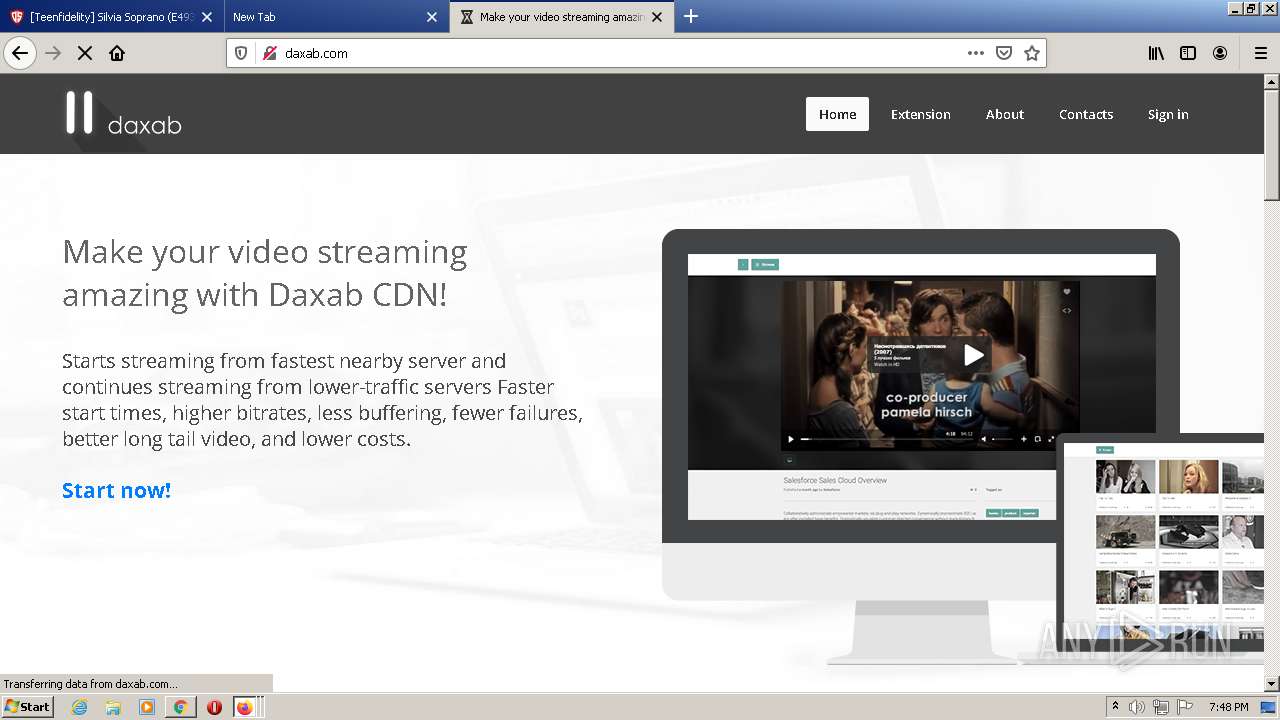Open the browser Home page icon
The image size is (1280, 720).
(x=117, y=53)
